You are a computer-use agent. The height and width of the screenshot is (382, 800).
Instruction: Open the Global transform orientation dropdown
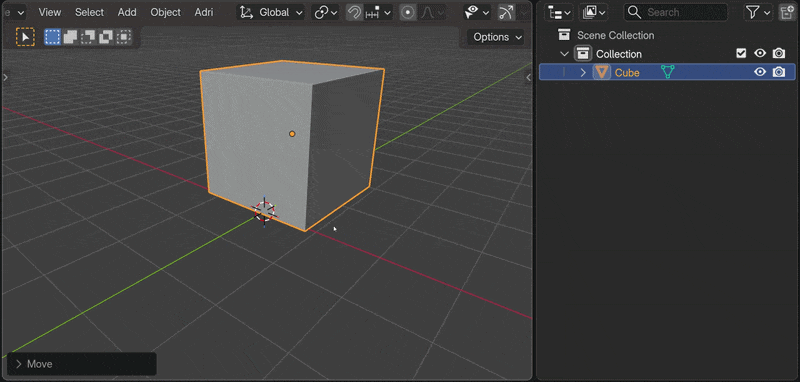(x=271, y=13)
